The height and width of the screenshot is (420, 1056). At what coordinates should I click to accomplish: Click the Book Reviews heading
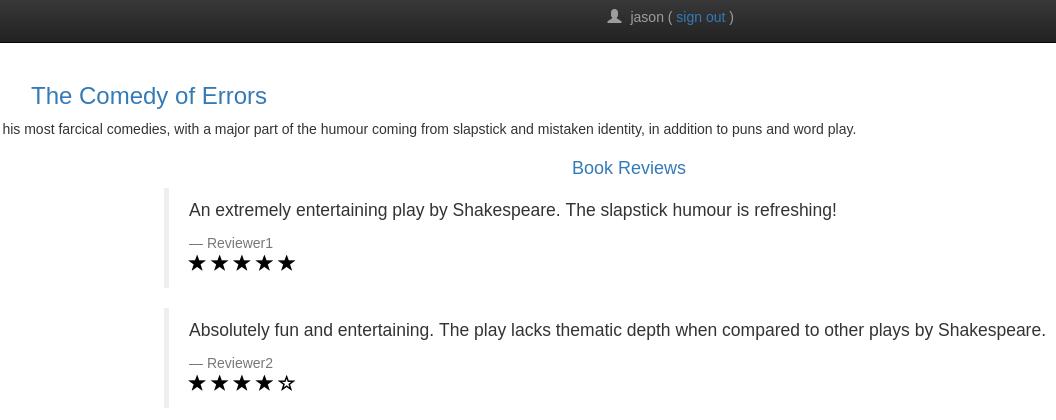(628, 168)
